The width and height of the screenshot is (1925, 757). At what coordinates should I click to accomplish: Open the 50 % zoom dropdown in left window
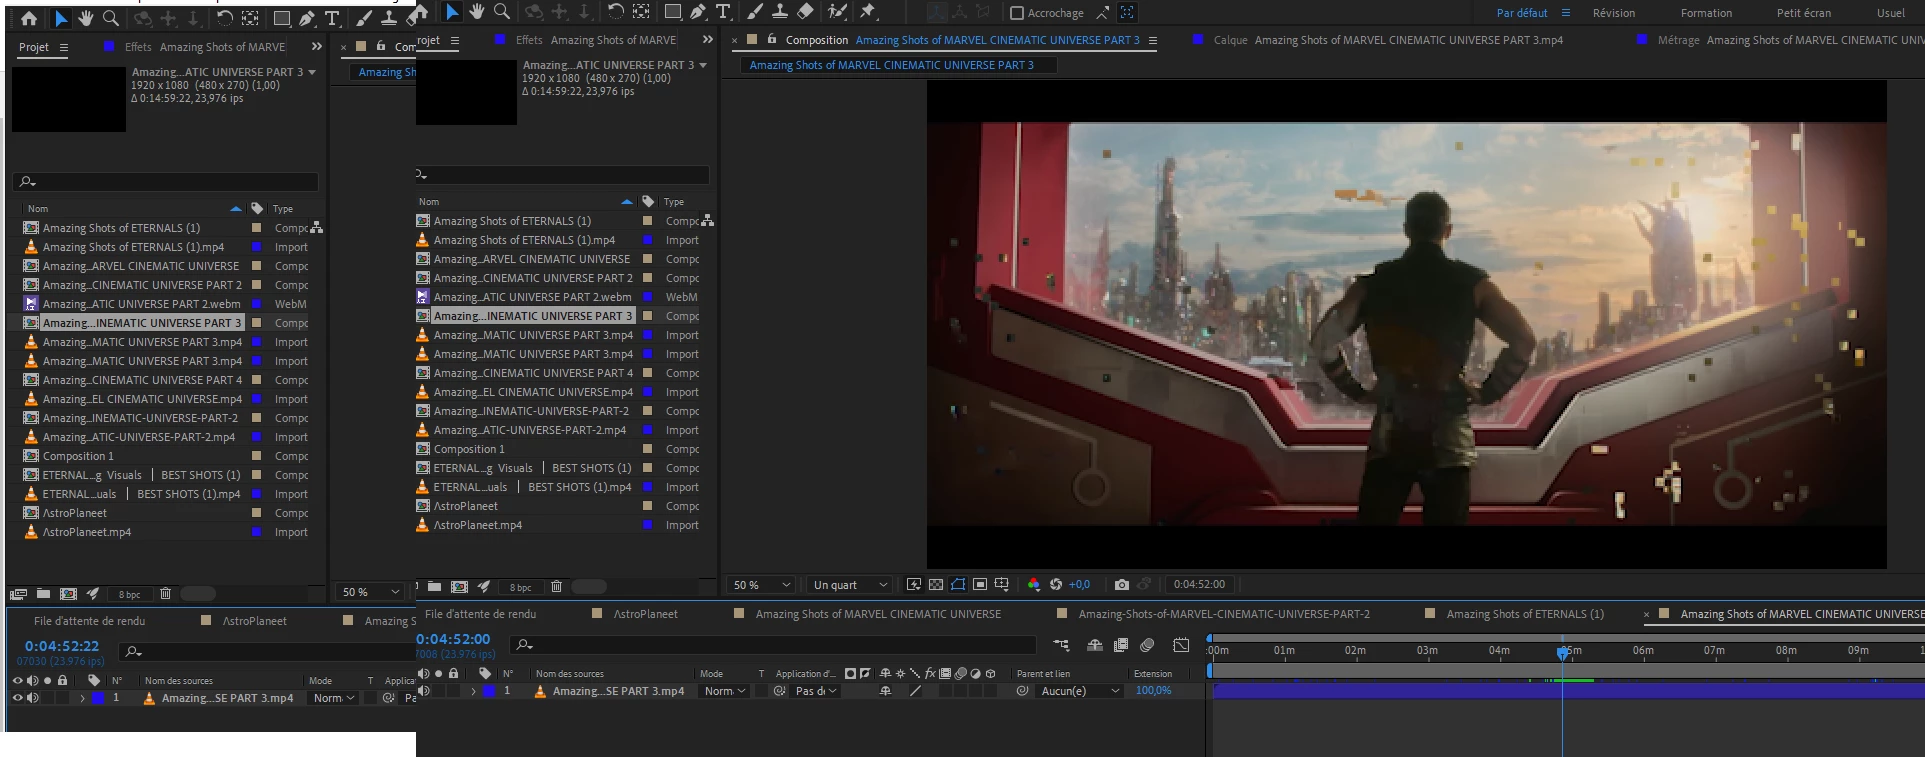pos(370,592)
